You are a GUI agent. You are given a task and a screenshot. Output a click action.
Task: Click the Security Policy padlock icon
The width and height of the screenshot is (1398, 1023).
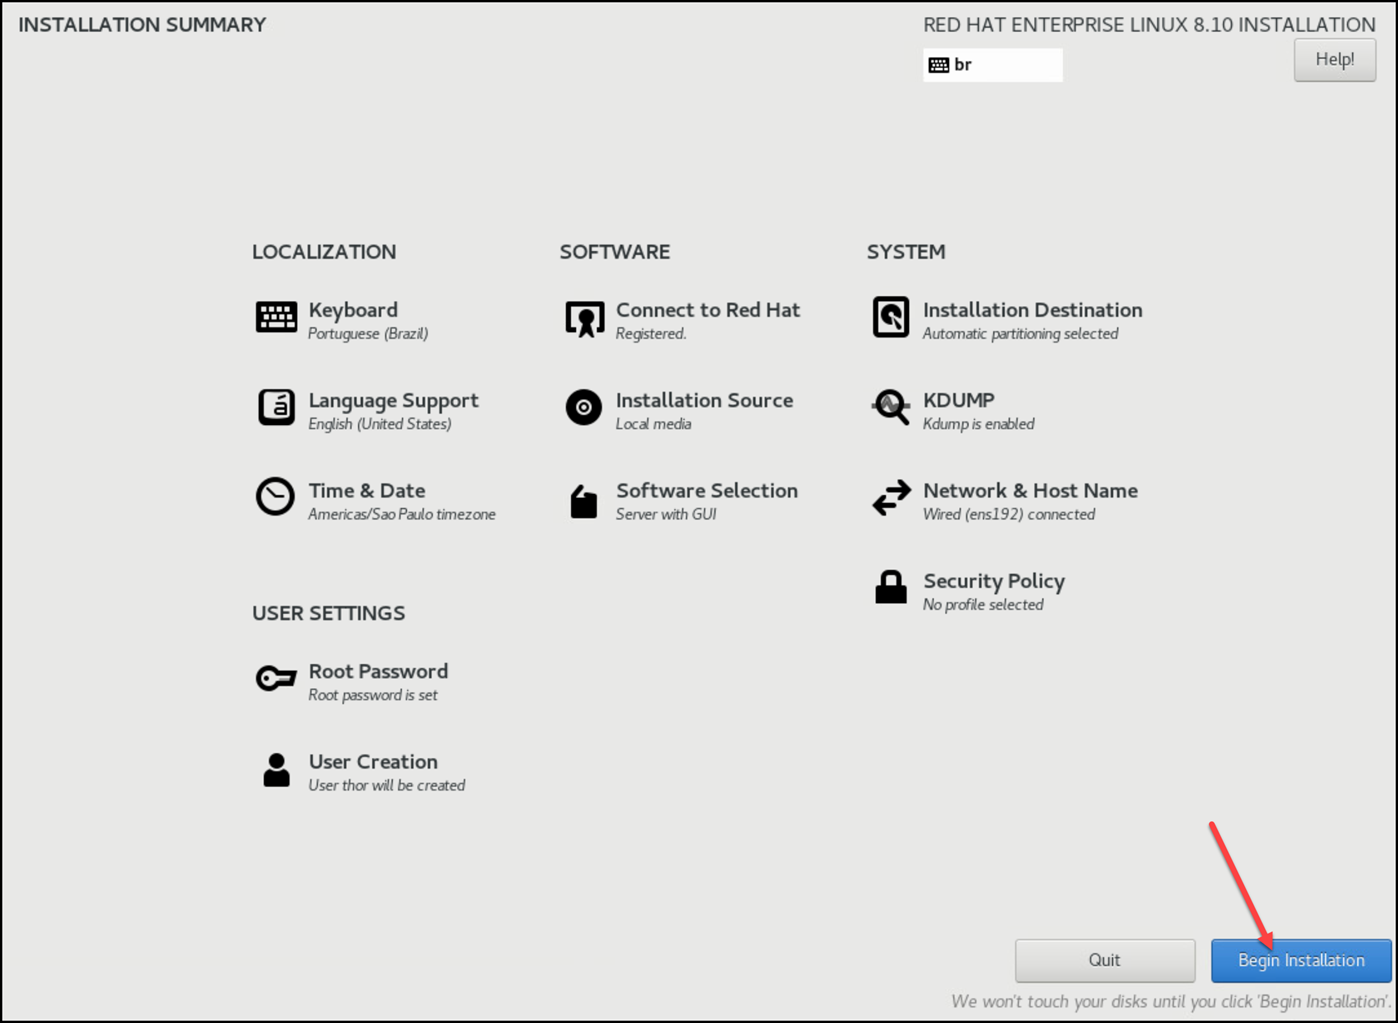pos(890,588)
